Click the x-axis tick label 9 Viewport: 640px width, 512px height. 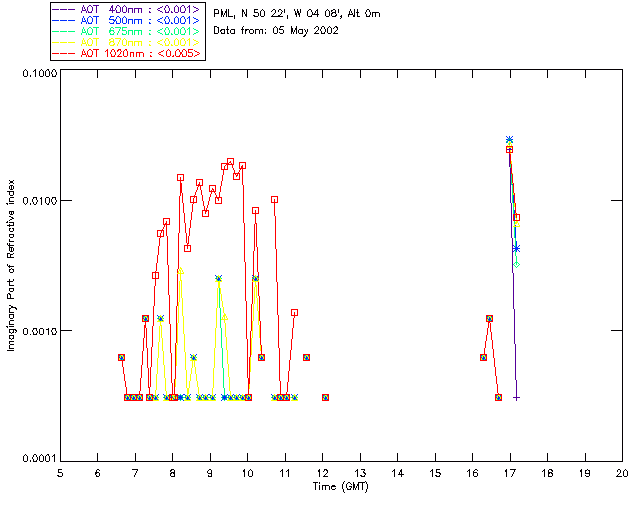(x=210, y=473)
